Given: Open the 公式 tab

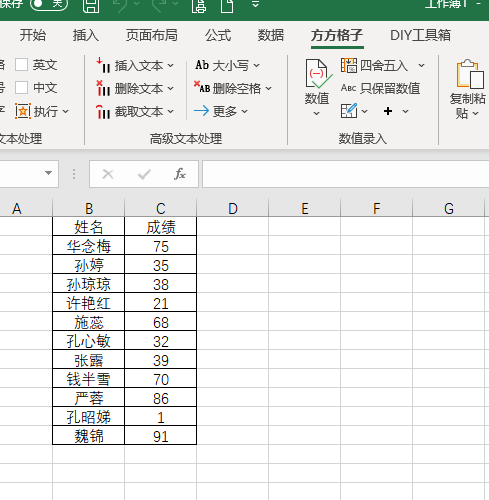Looking at the screenshot, I should (218, 35).
